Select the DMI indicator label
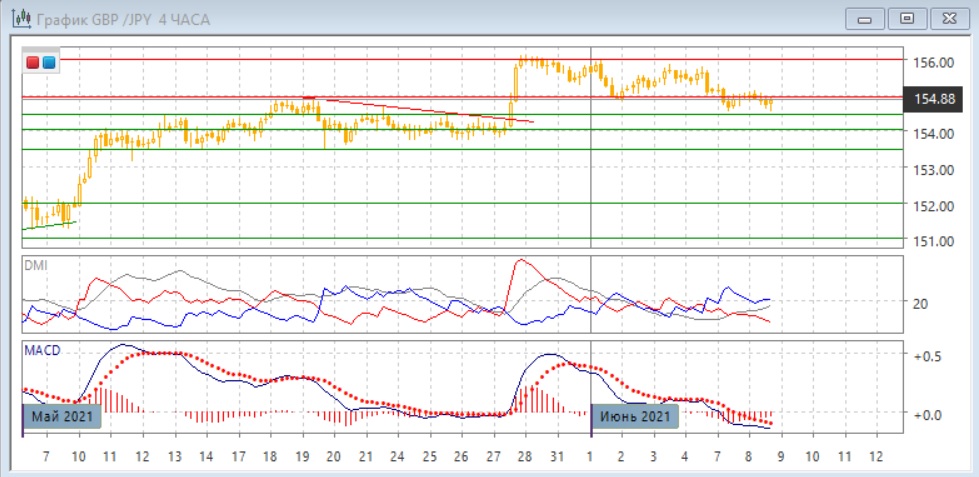Image resolution: width=979 pixels, height=477 pixels. 34,265
